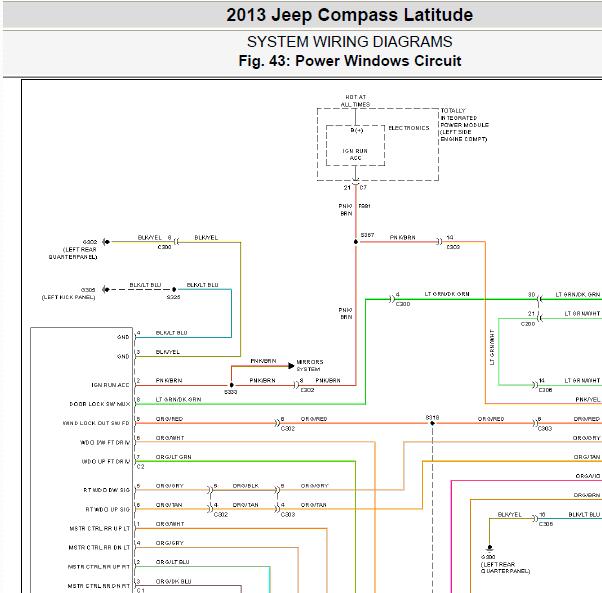The width and height of the screenshot is (602, 593).
Task: Select splice label "S325"
Action: coord(173,297)
